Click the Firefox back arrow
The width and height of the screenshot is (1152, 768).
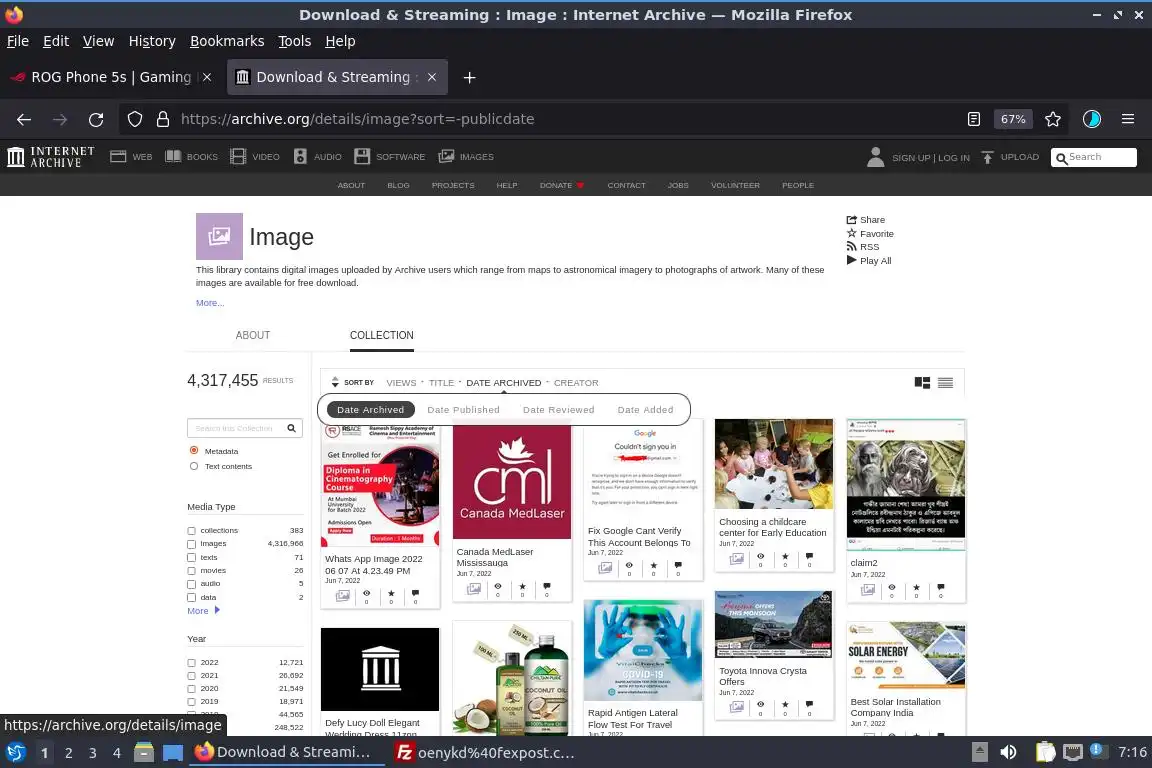tap(24, 119)
